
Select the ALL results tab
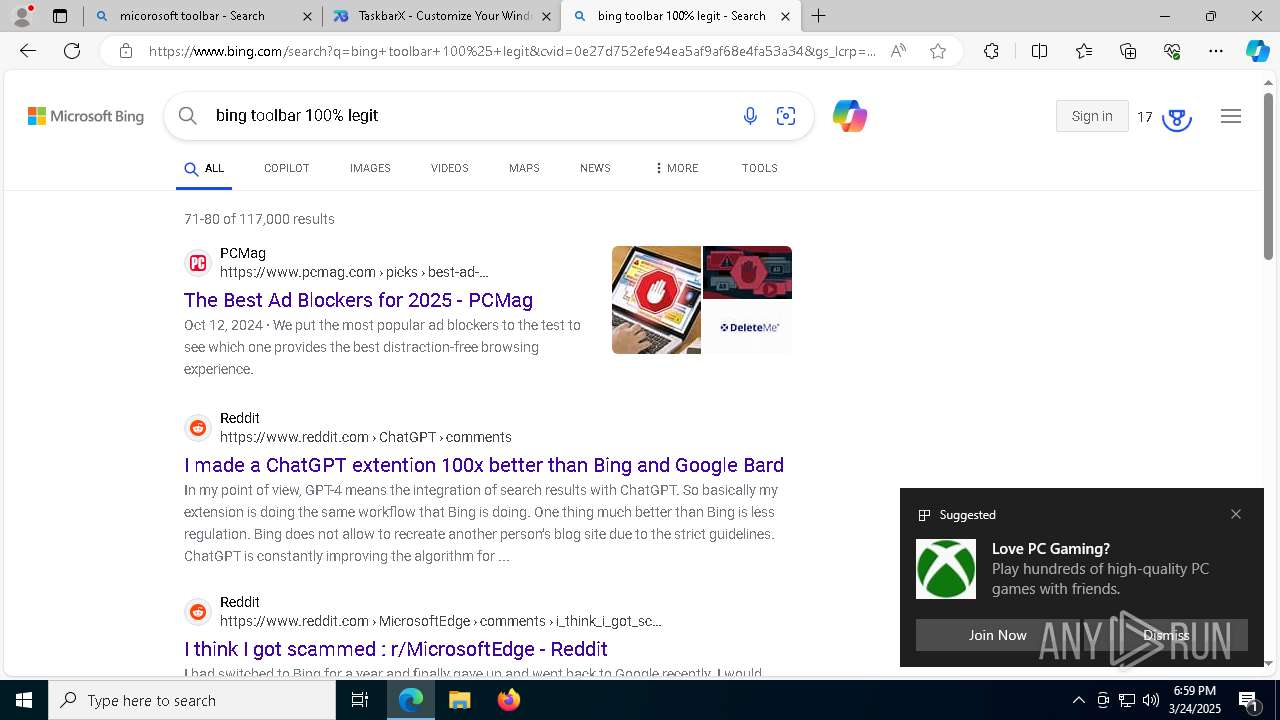point(204,169)
